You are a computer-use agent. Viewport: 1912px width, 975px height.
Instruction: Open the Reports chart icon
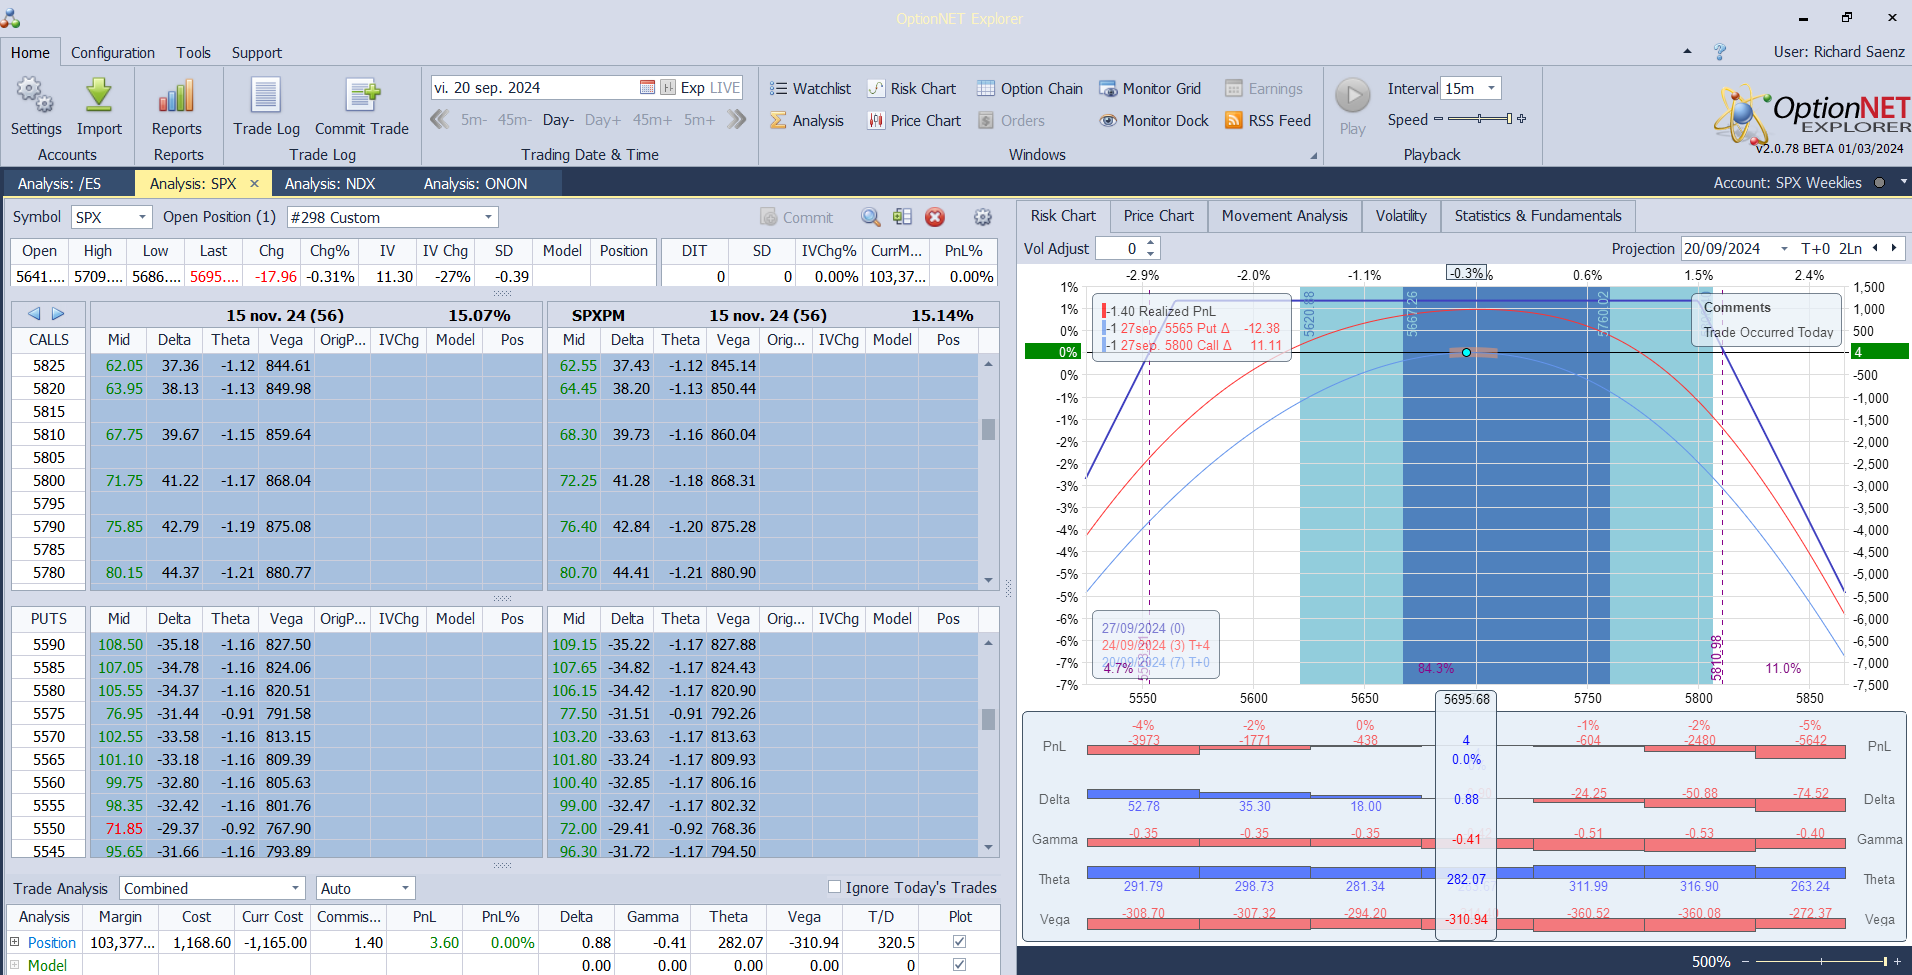(176, 96)
